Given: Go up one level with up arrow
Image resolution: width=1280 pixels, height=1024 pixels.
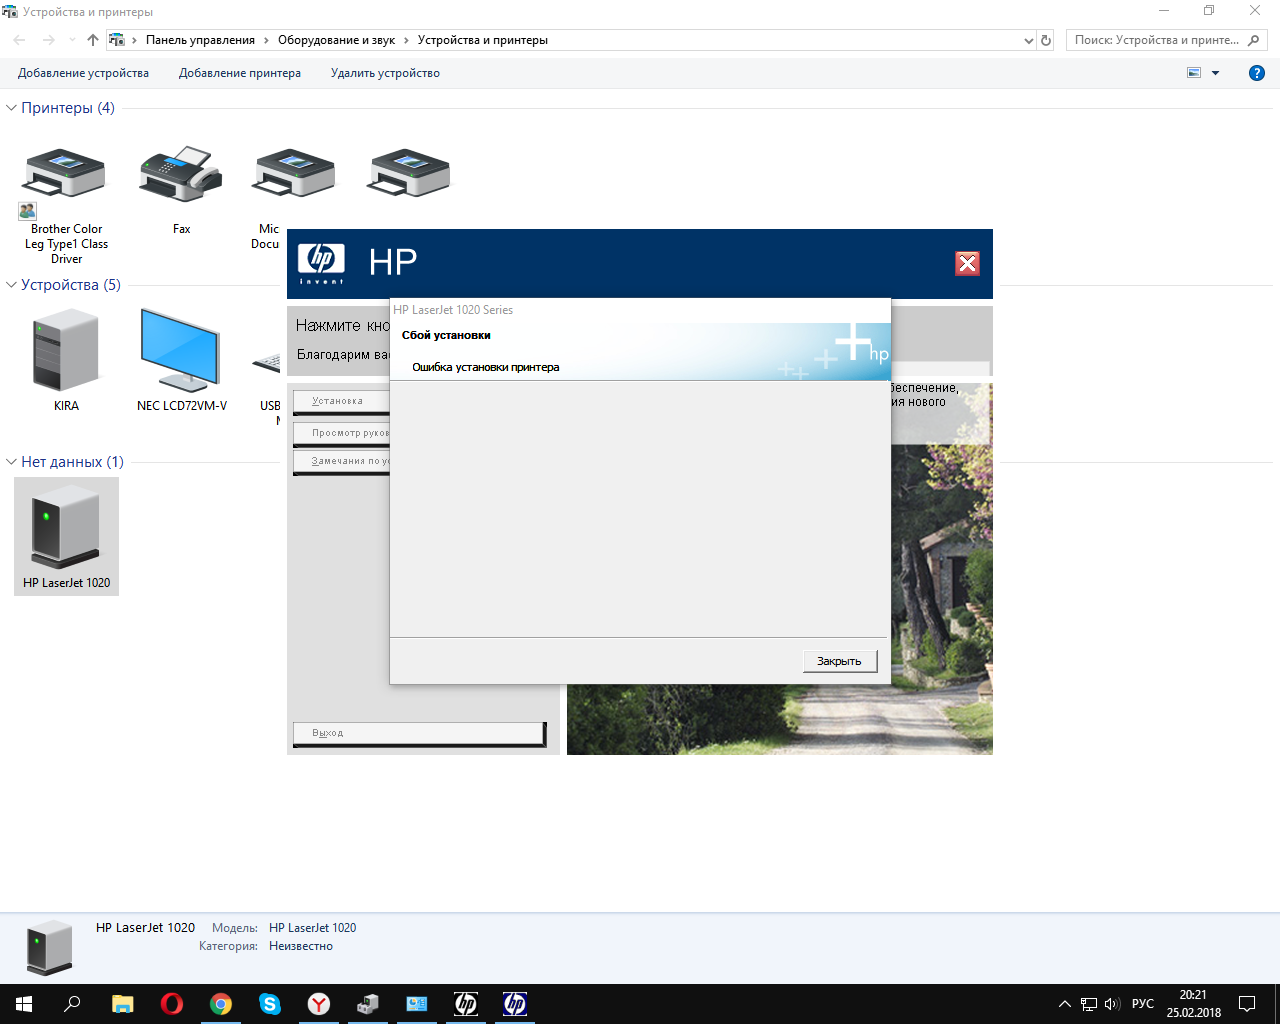Looking at the screenshot, I should (93, 40).
